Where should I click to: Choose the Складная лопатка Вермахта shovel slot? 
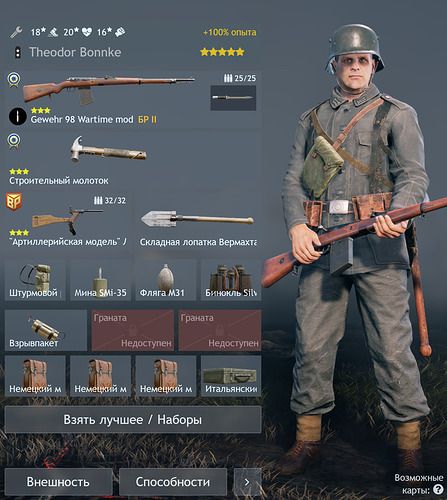198,221
